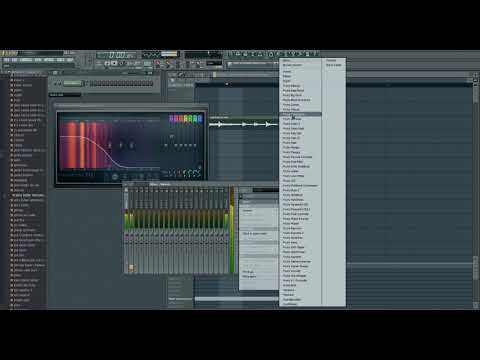
Task: Select the highlighted folder row in the browser panel
Action: pos(28,195)
